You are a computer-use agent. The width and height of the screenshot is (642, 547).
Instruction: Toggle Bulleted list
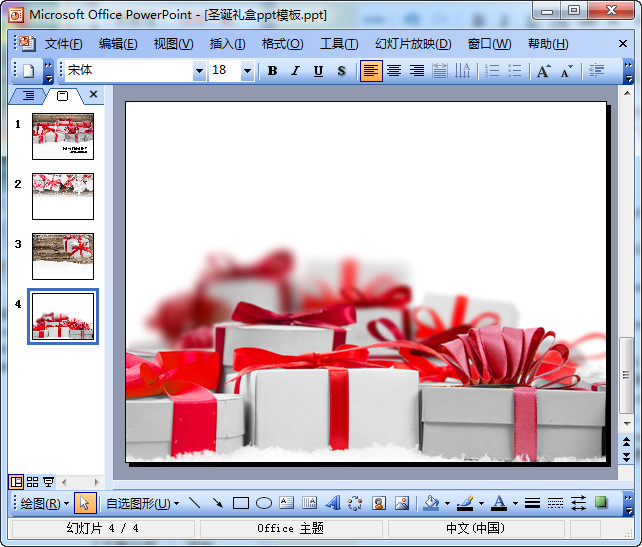515,71
